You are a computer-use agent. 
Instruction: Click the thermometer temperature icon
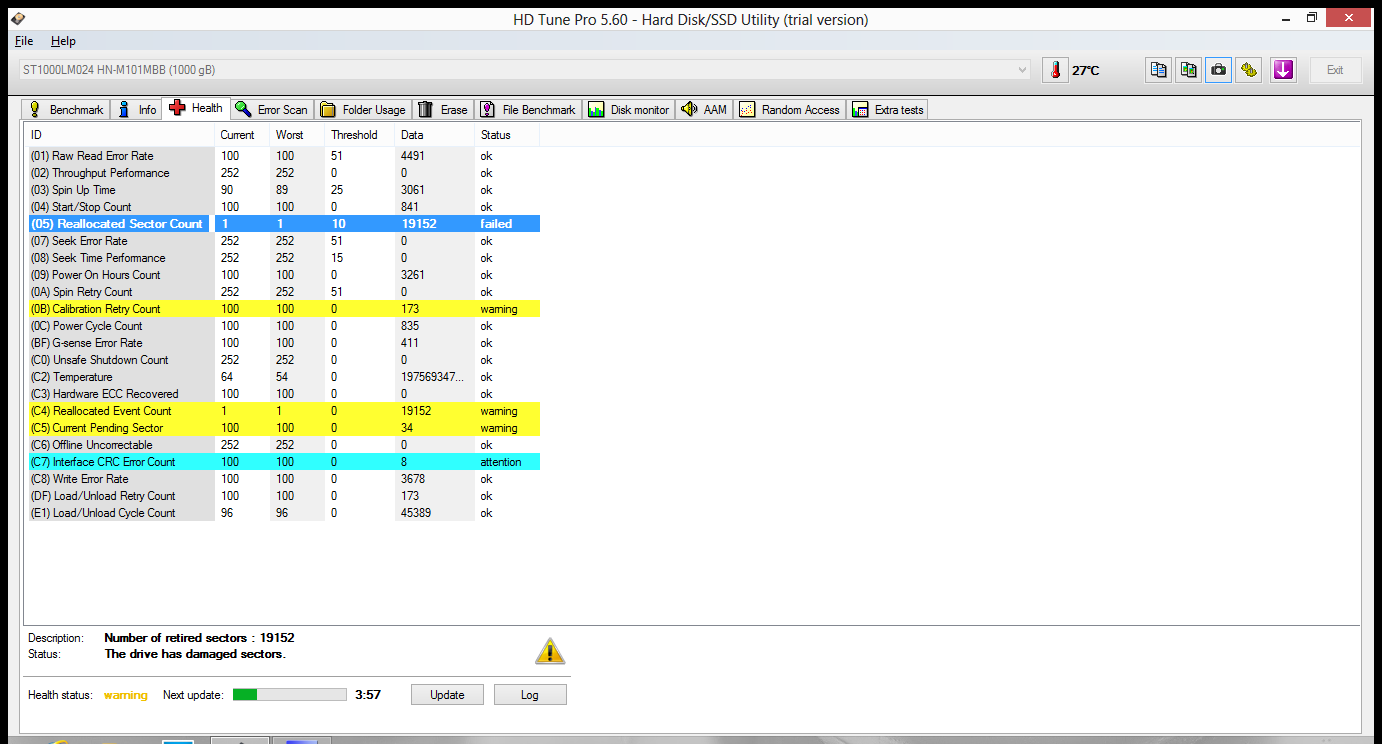[1055, 70]
